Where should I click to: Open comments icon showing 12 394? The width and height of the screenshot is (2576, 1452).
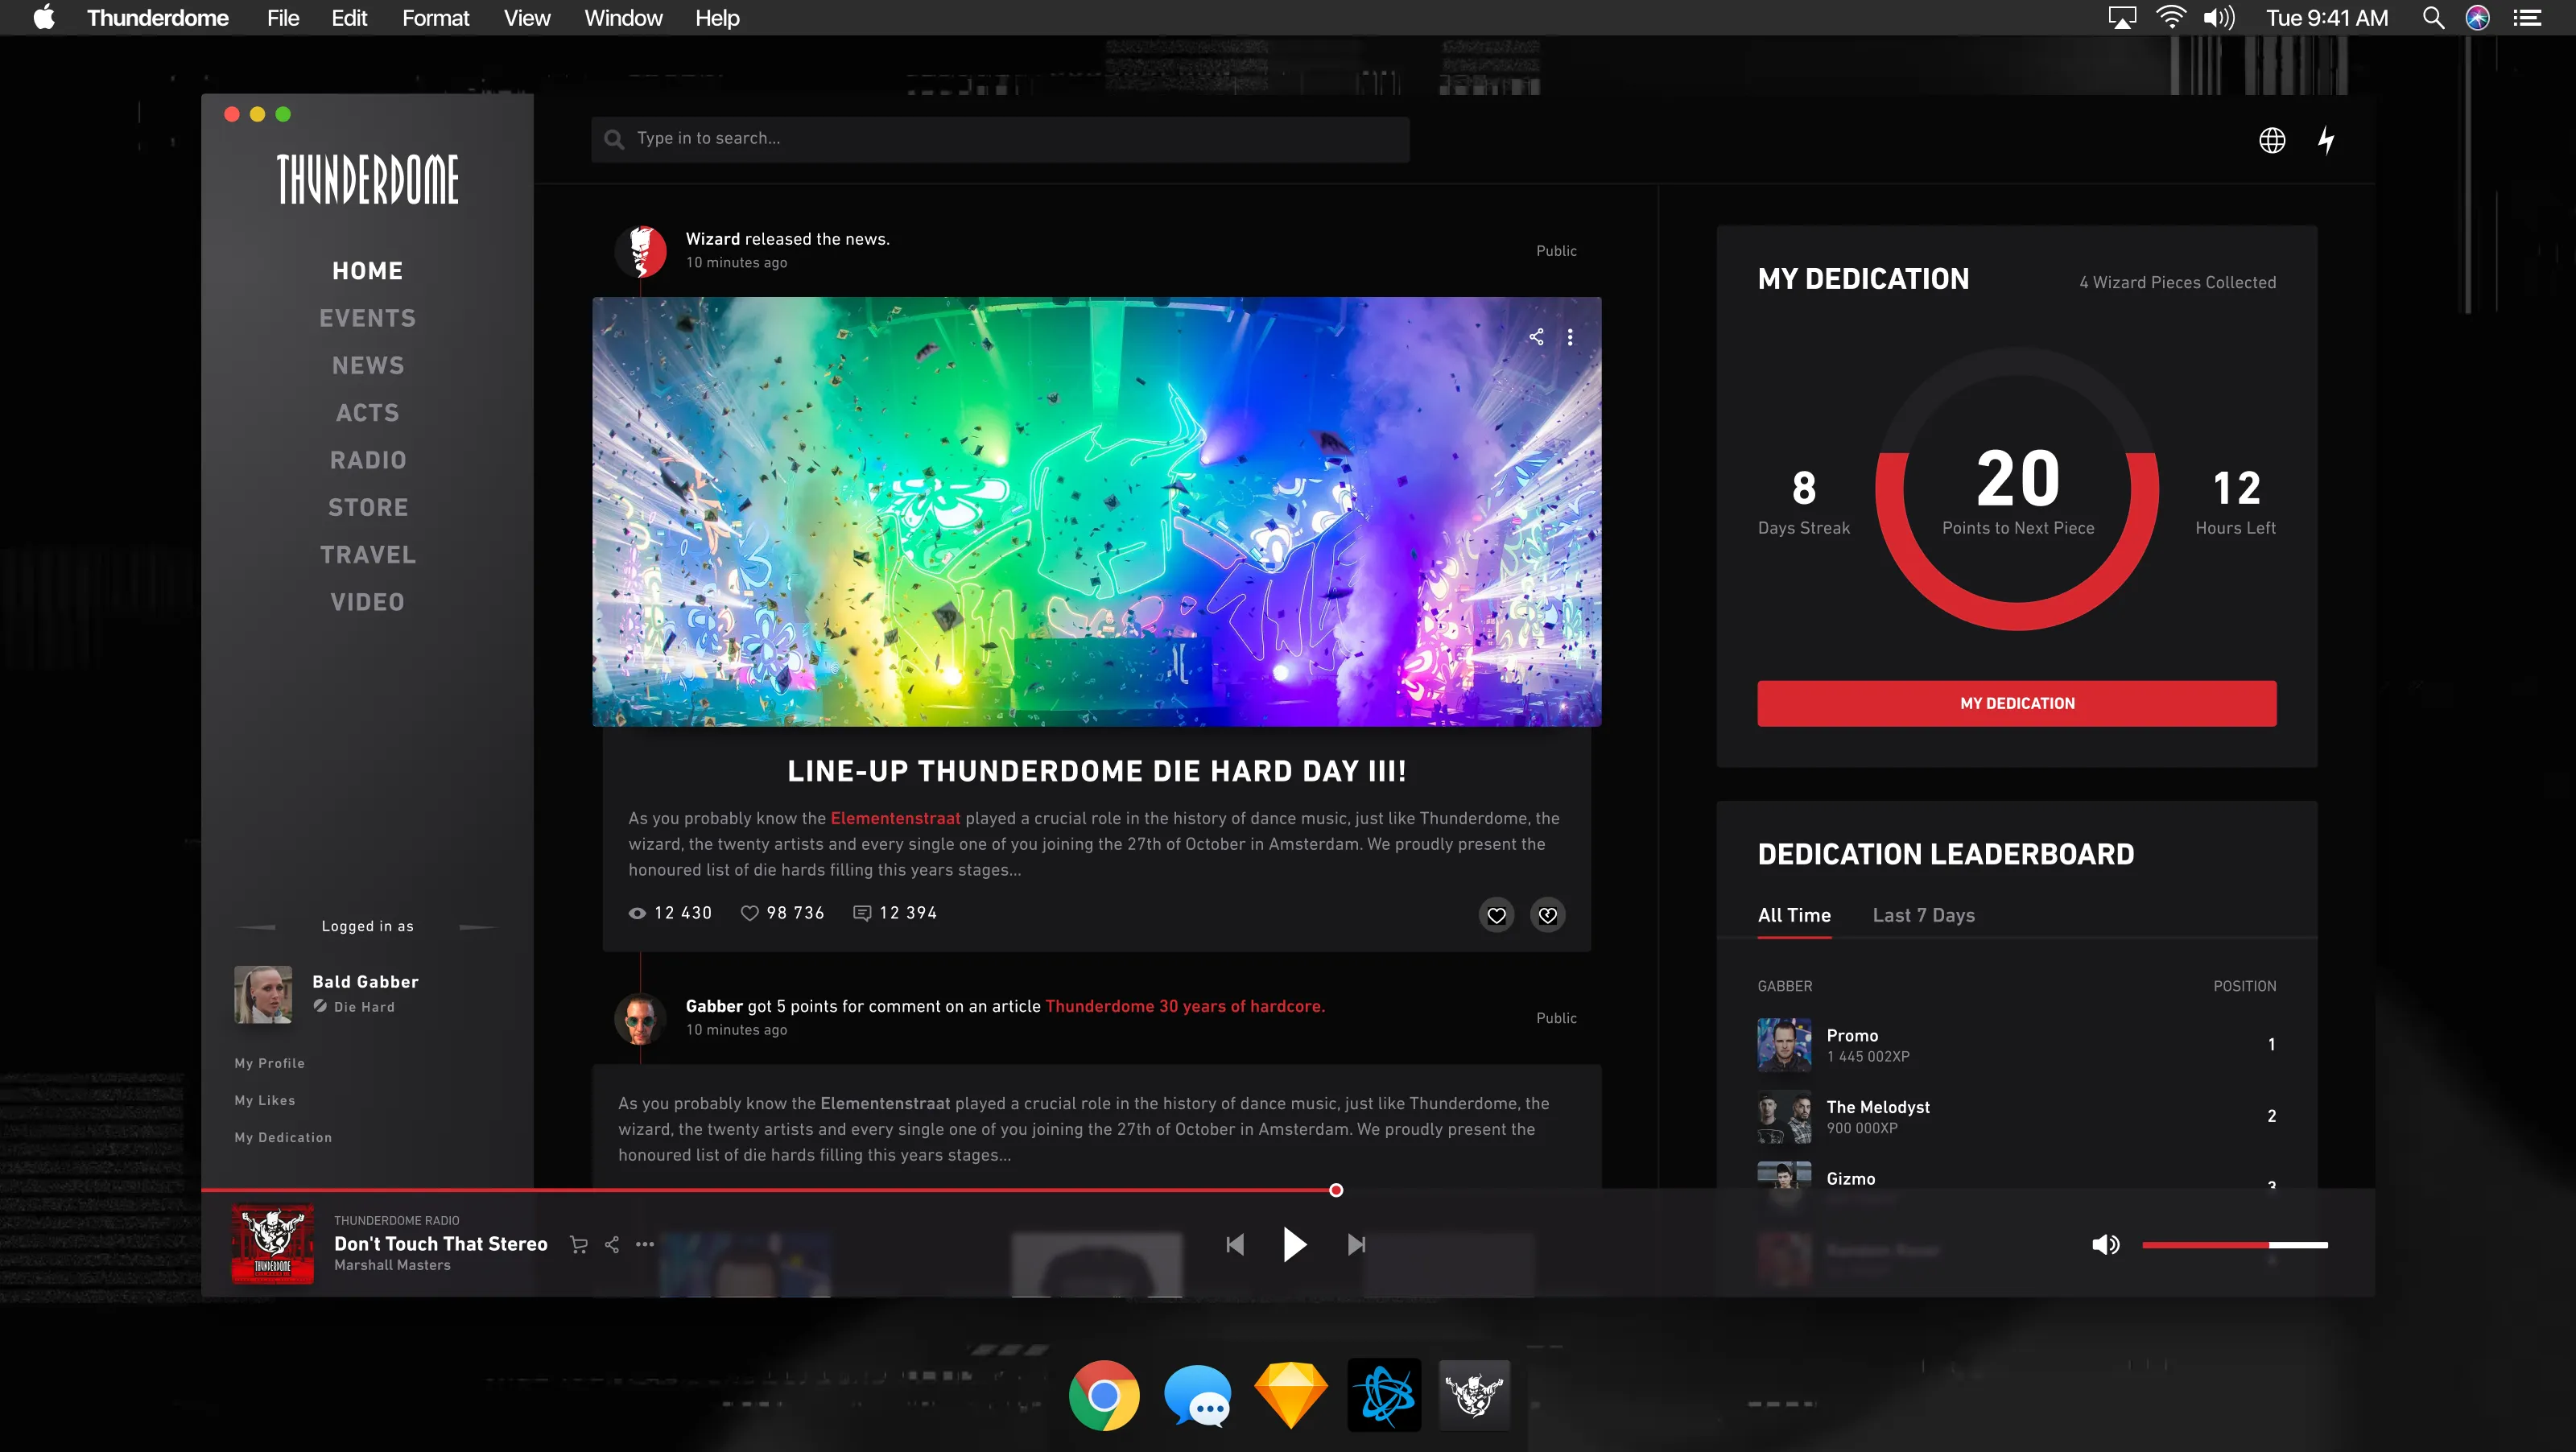click(861, 913)
